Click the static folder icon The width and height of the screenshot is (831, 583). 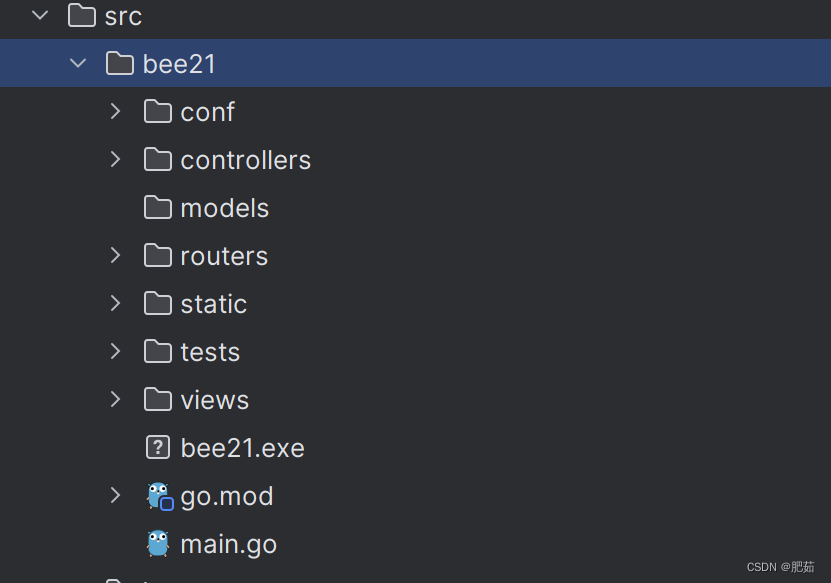pos(158,303)
